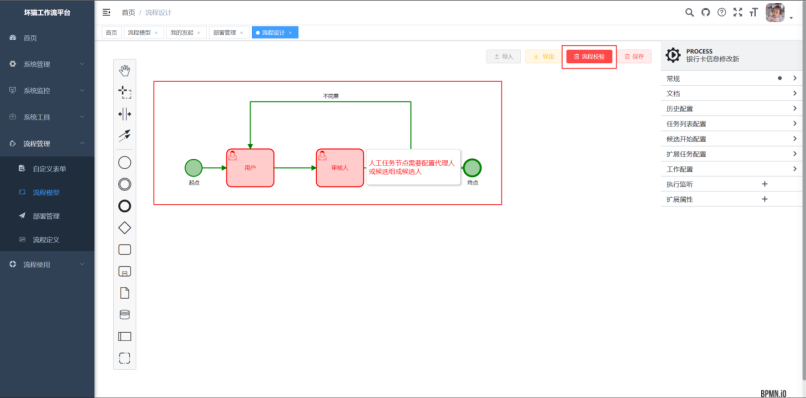Open the search icon in header
The width and height of the screenshot is (806, 398).
coord(689,13)
